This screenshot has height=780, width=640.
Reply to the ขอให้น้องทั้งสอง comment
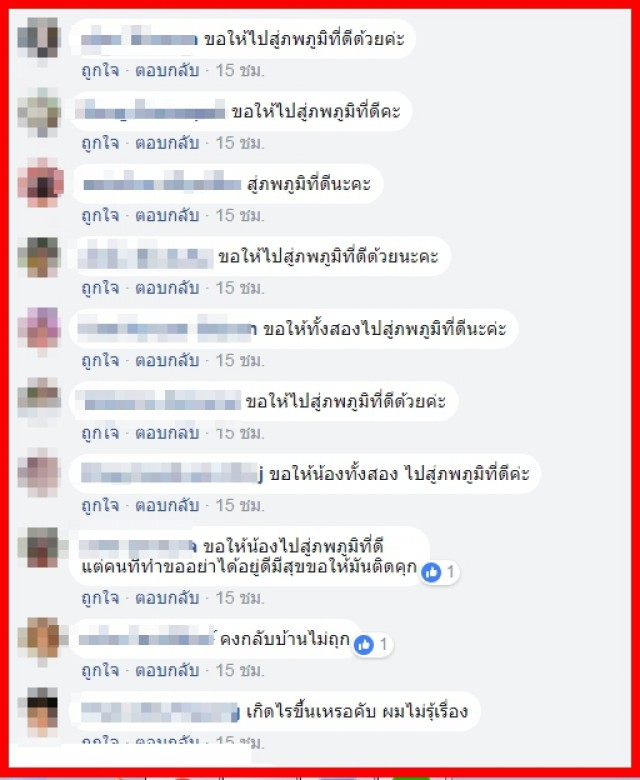pos(167,505)
